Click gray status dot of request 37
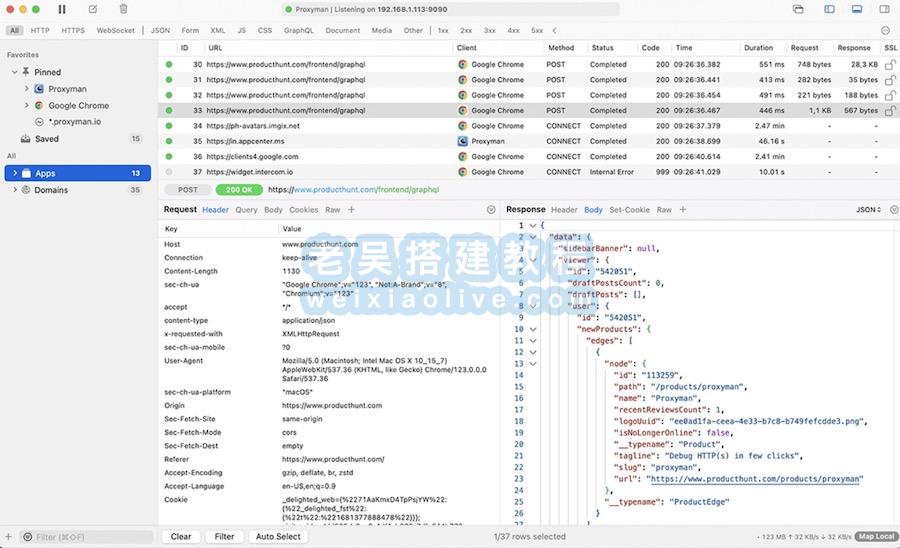The image size is (900, 548). click(169, 172)
